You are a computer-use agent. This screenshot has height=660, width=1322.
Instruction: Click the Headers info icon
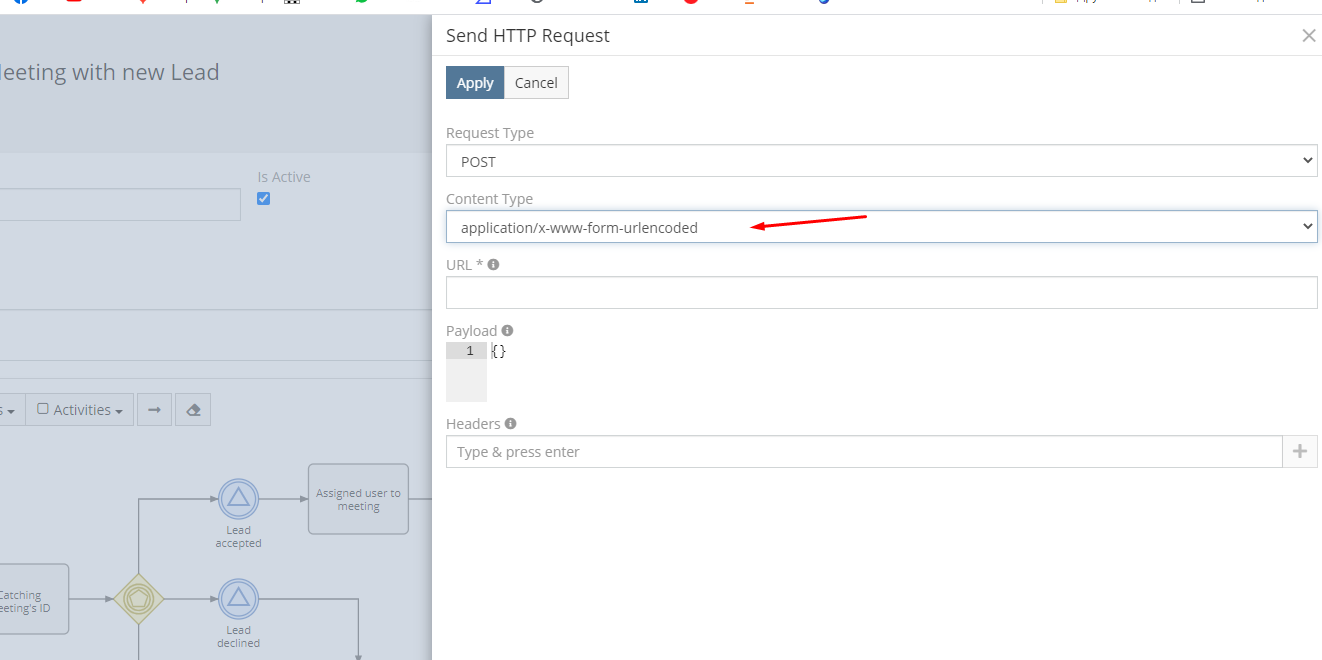click(511, 424)
